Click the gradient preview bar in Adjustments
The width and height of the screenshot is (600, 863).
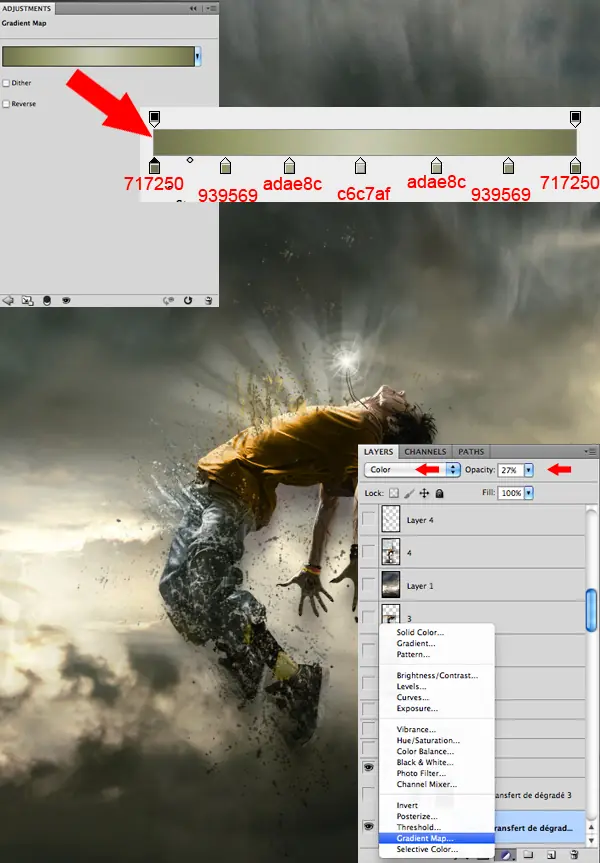coord(99,56)
